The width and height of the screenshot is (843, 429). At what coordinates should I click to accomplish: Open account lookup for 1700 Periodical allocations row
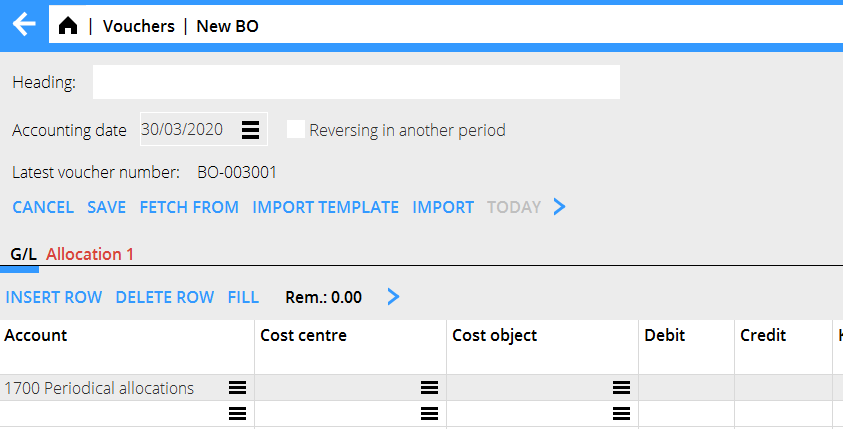(x=237, y=388)
